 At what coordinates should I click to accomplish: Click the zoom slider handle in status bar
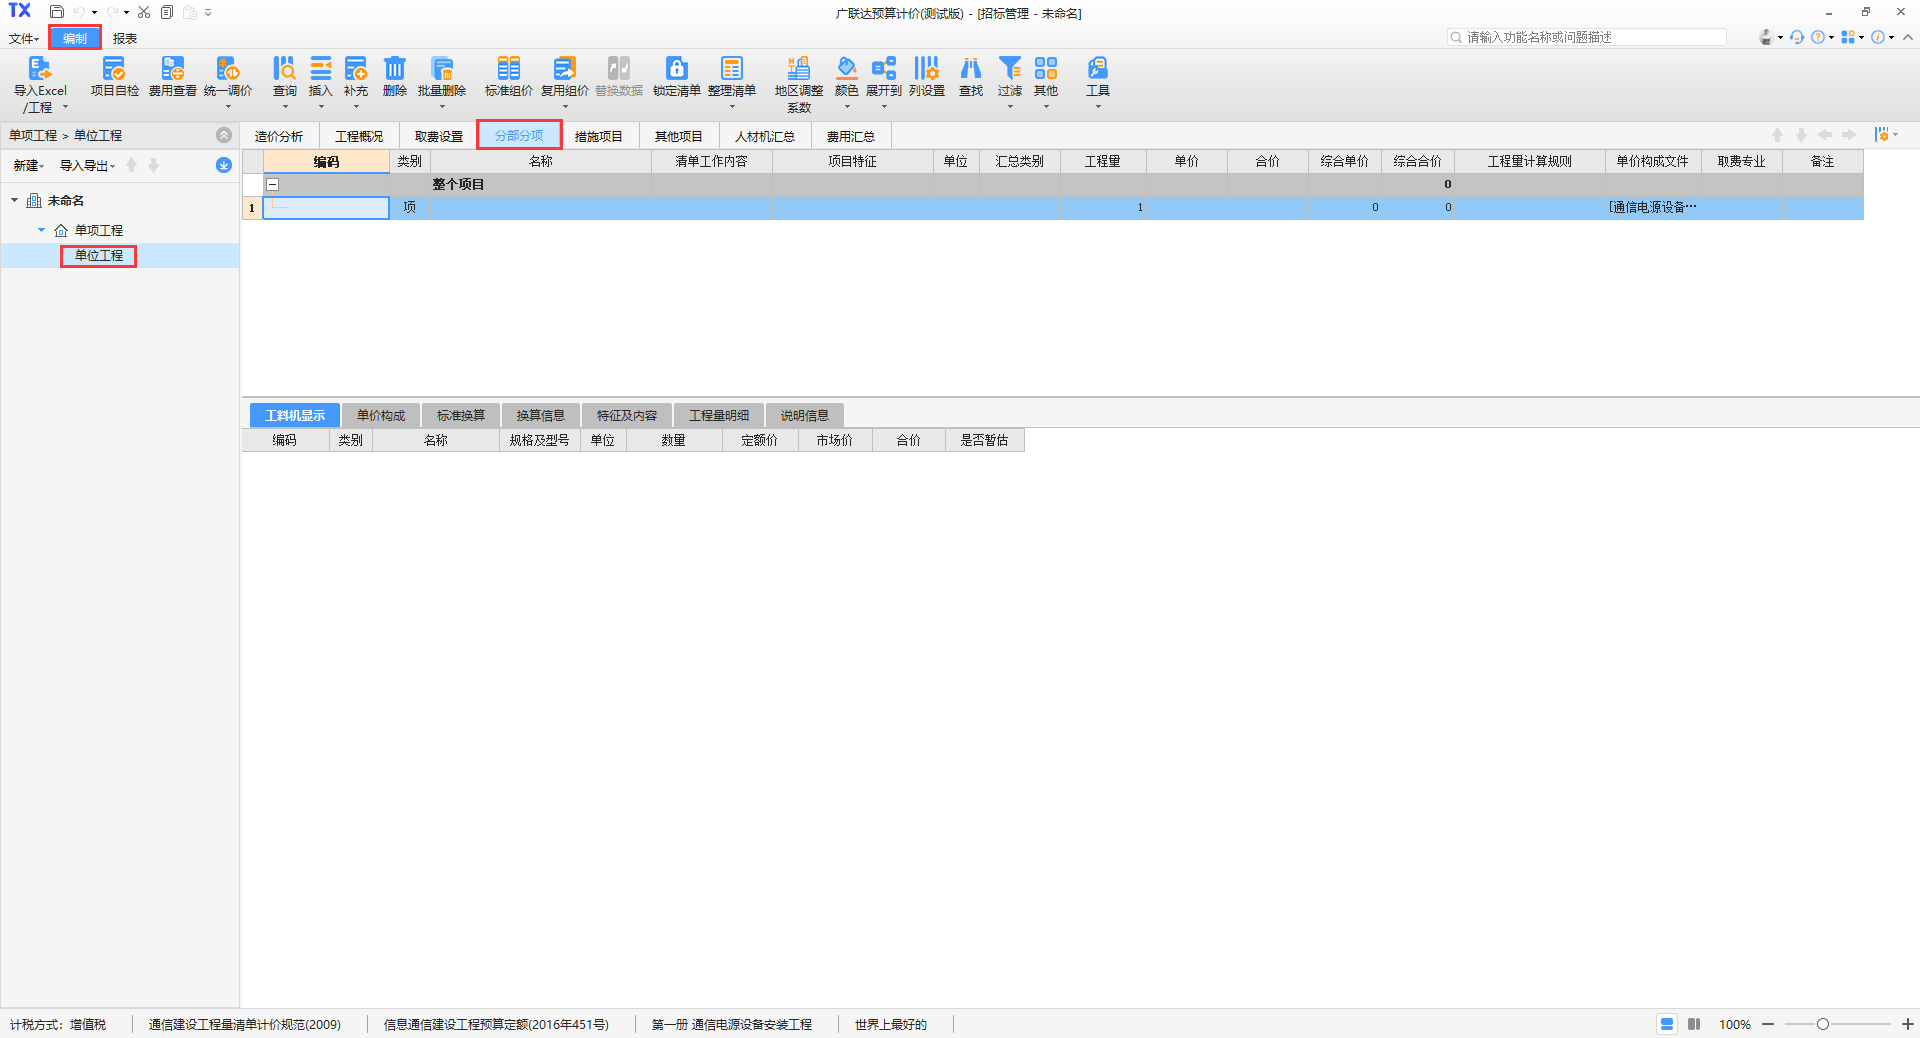(1823, 1024)
